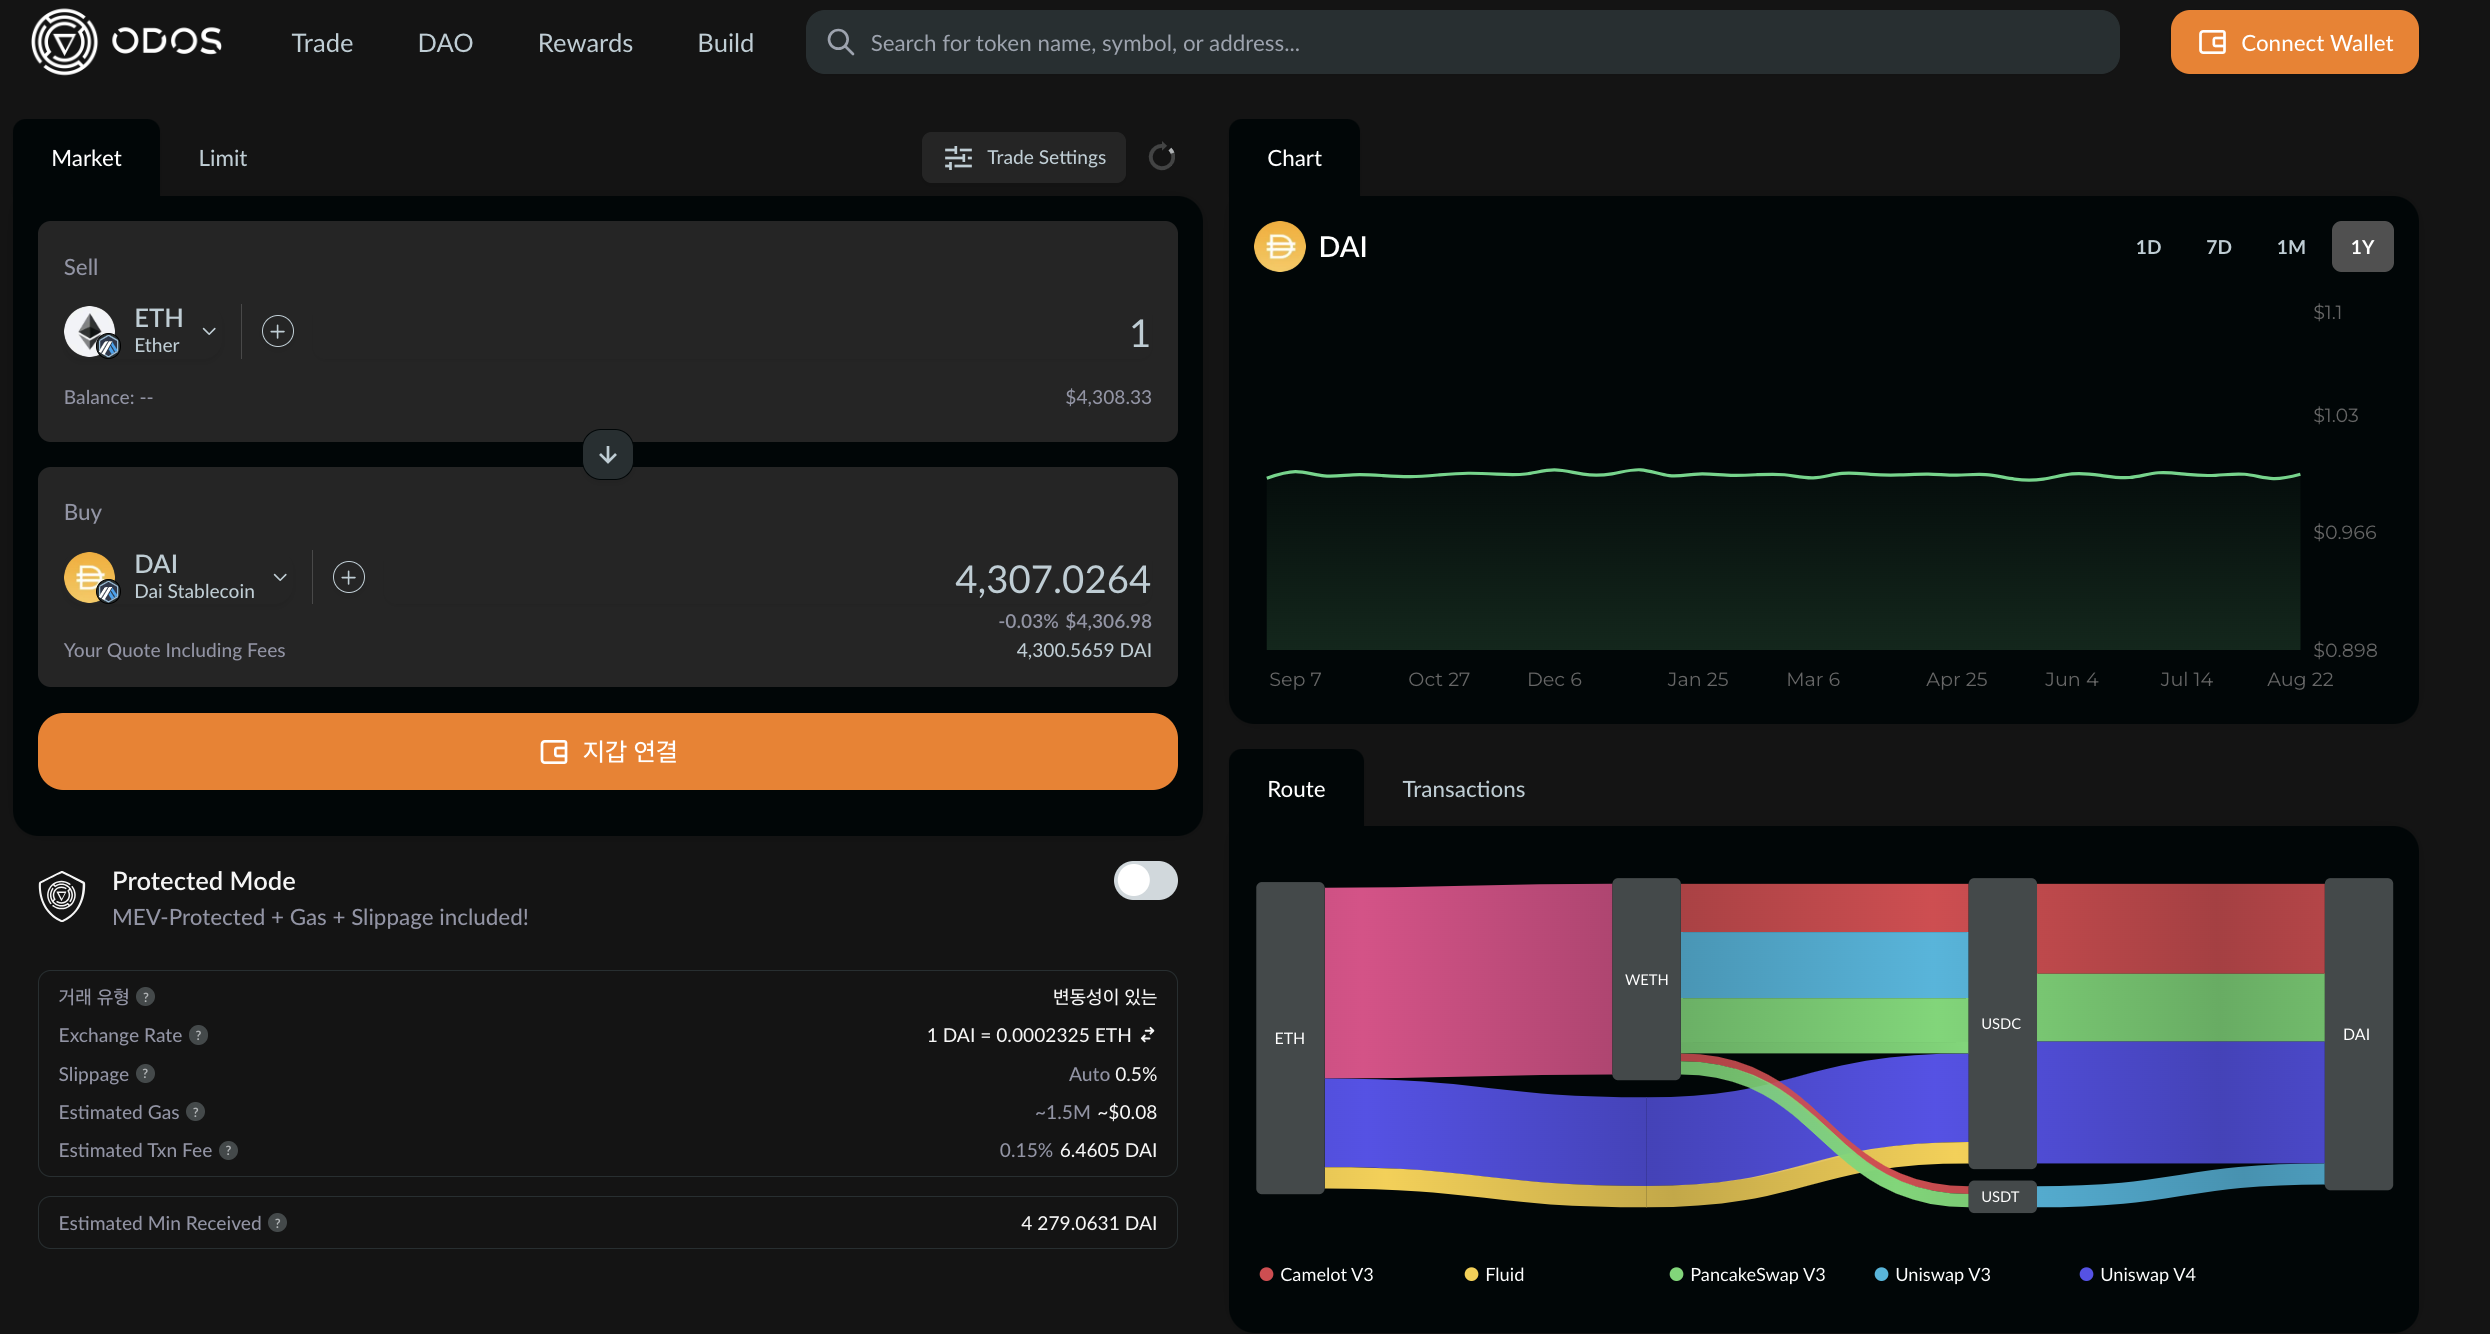Image resolution: width=2490 pixels, height=1334 pixels.
Task: Click estimated gas ~$0.08 value
Action: point(1127,1112)
